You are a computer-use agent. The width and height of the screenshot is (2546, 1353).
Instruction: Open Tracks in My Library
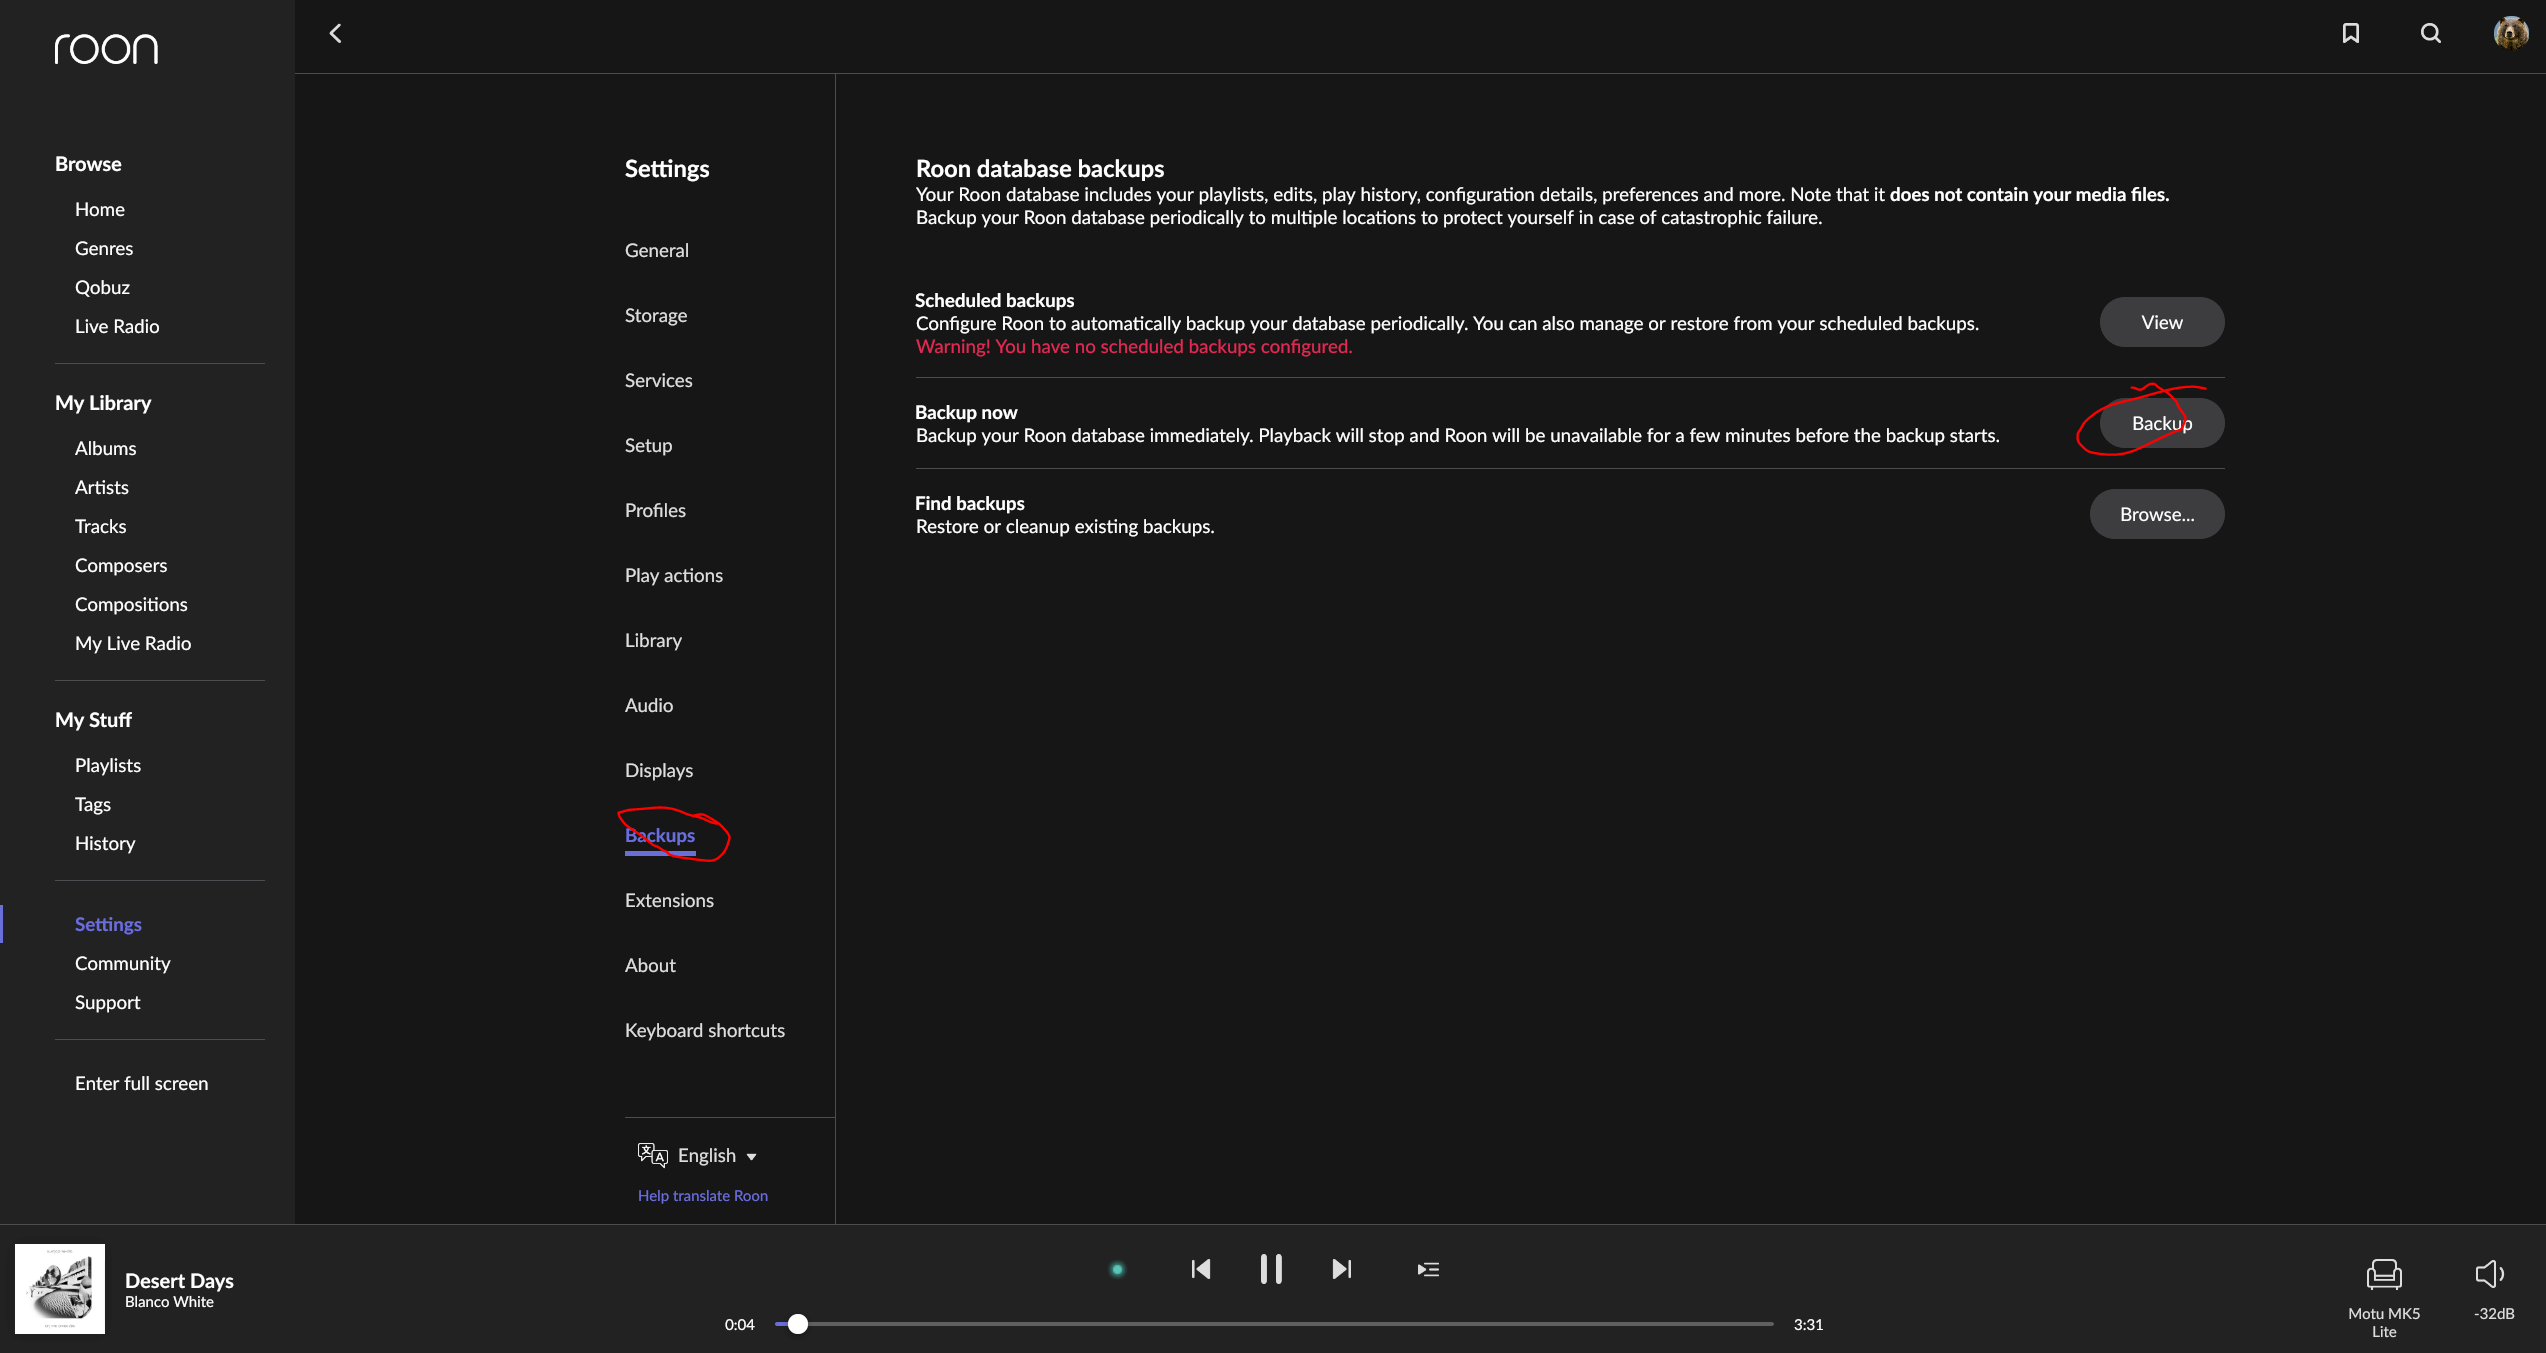(101, 526)
